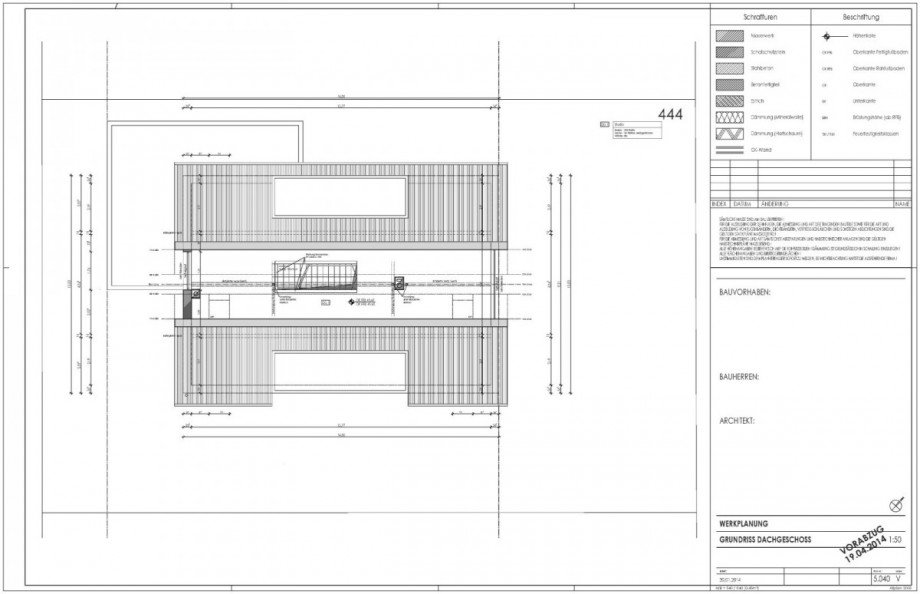This screenshot has width=920, height=594.
Task: Click the "INDEX" column header
Action: (719, 204)
